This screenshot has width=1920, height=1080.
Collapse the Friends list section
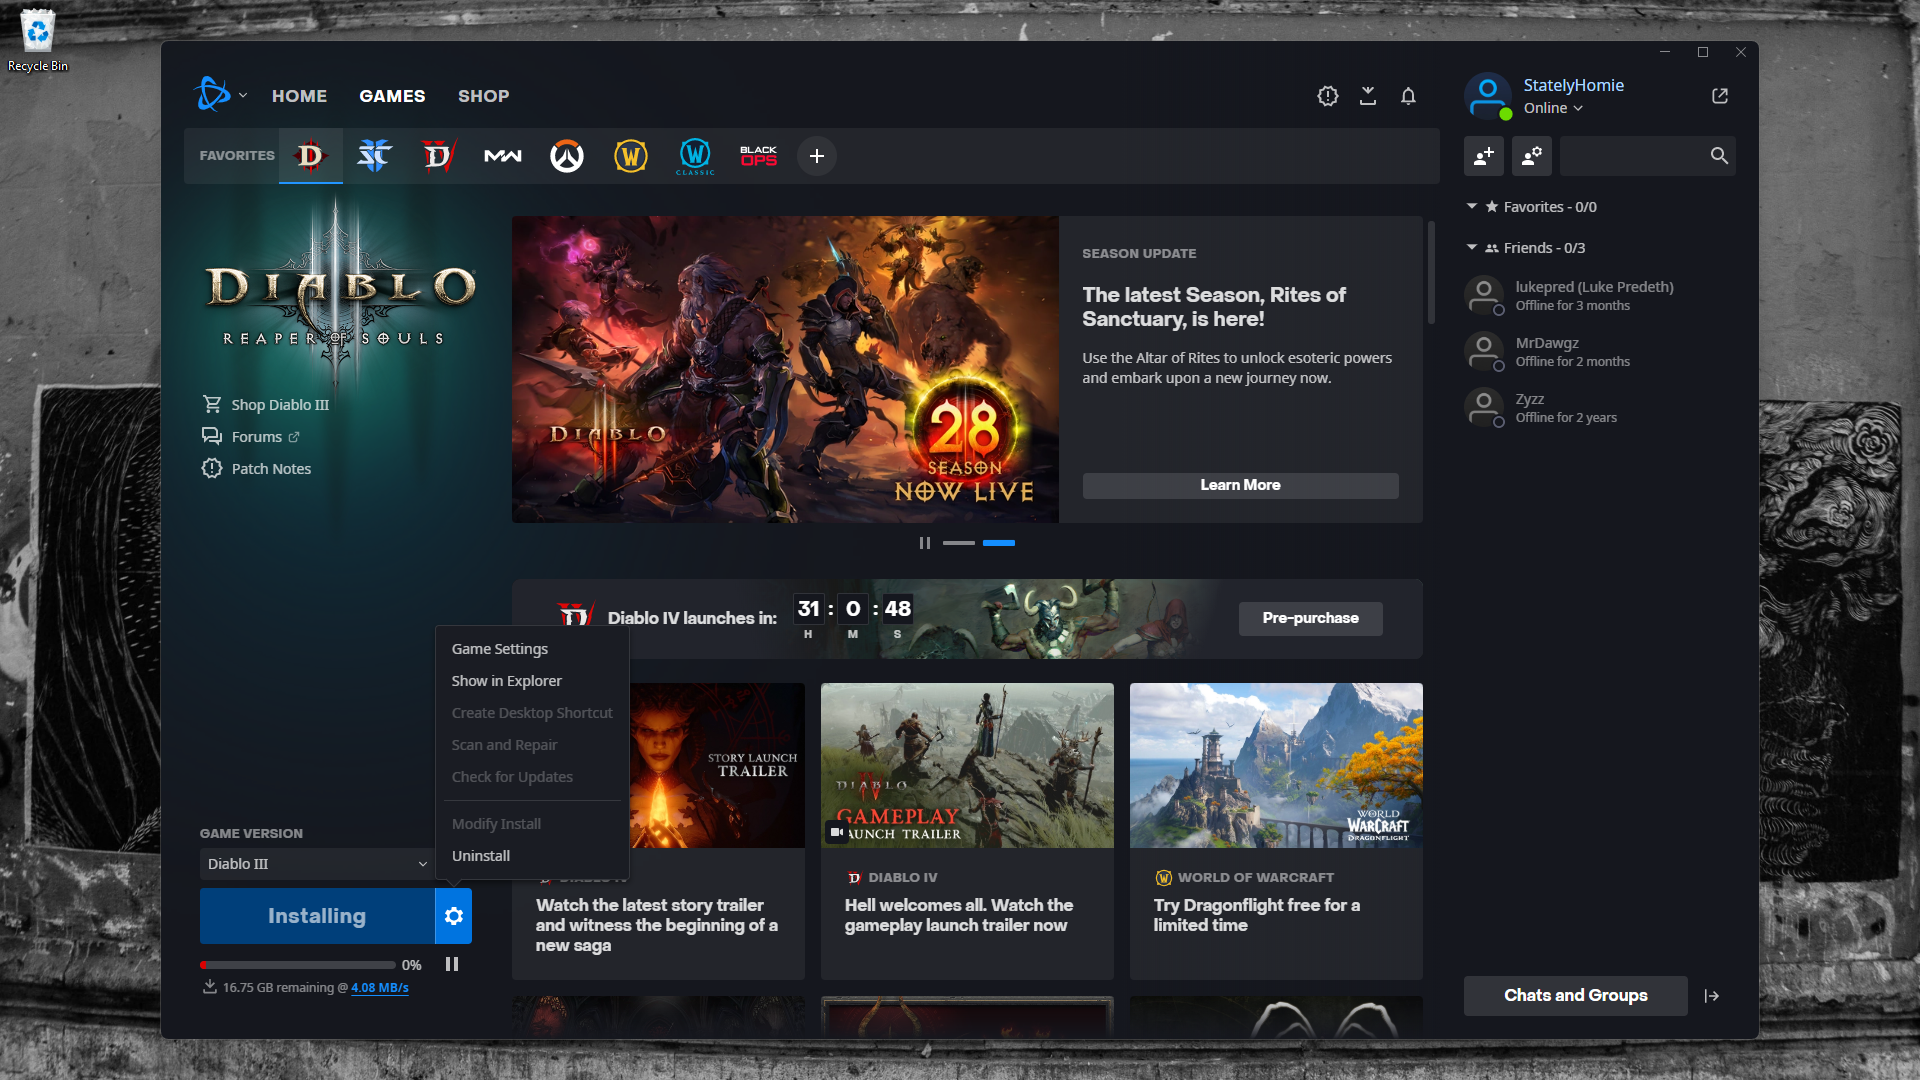tap(1472, 247)
